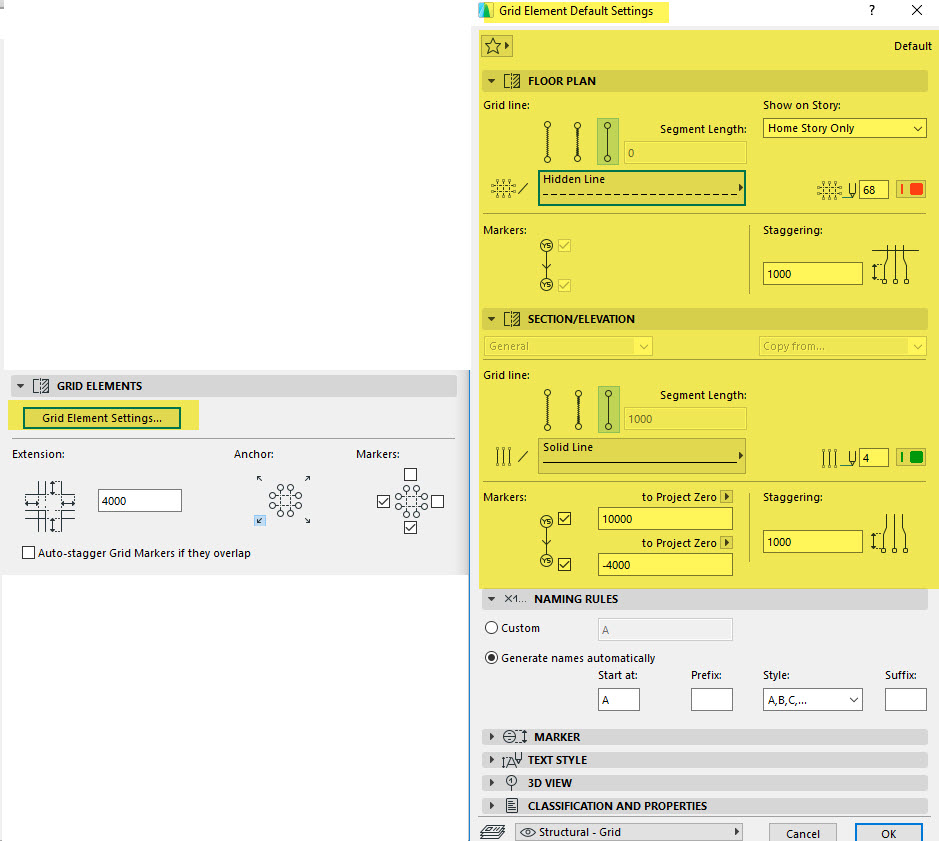Click the Grid Element Settings button
Screen dimensions: 939x841
point(102,418)
